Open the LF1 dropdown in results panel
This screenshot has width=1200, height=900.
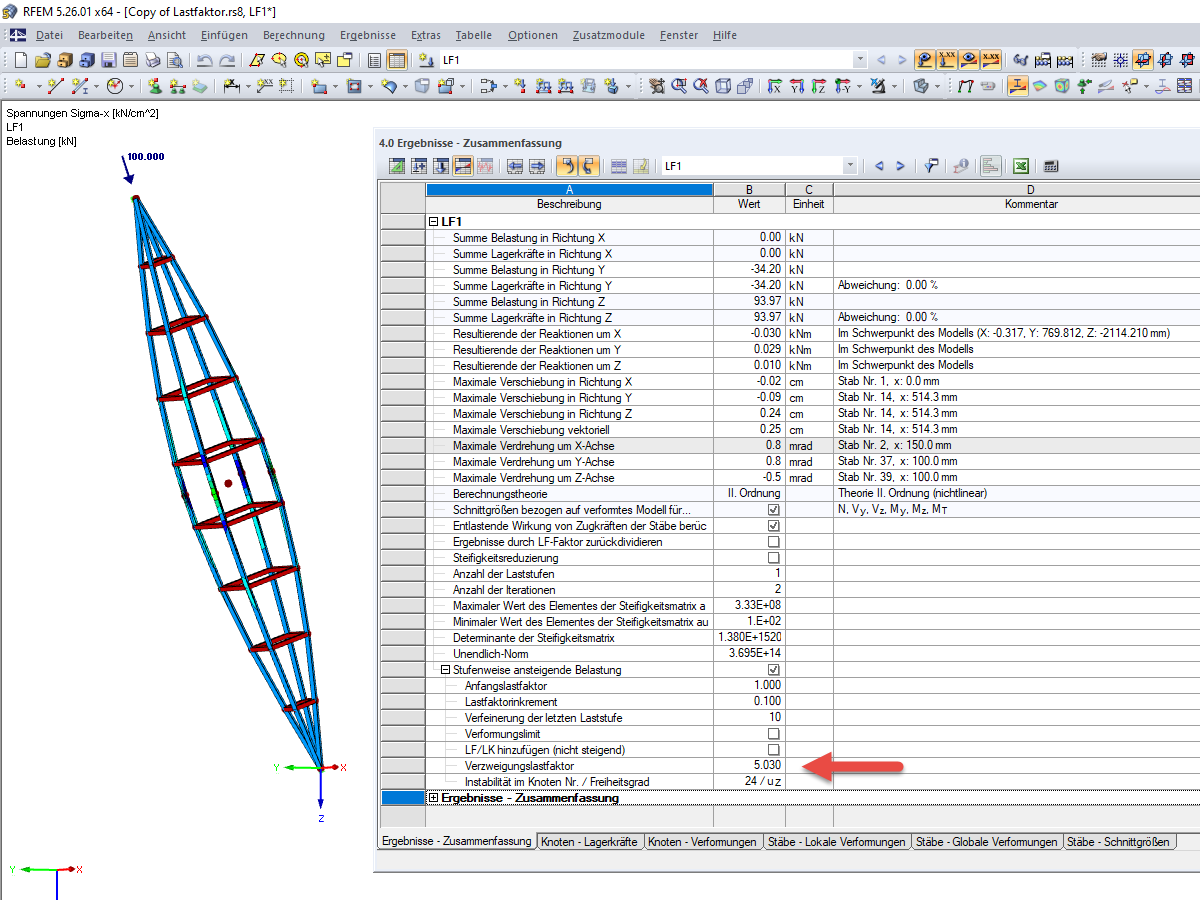click(851, 166)
